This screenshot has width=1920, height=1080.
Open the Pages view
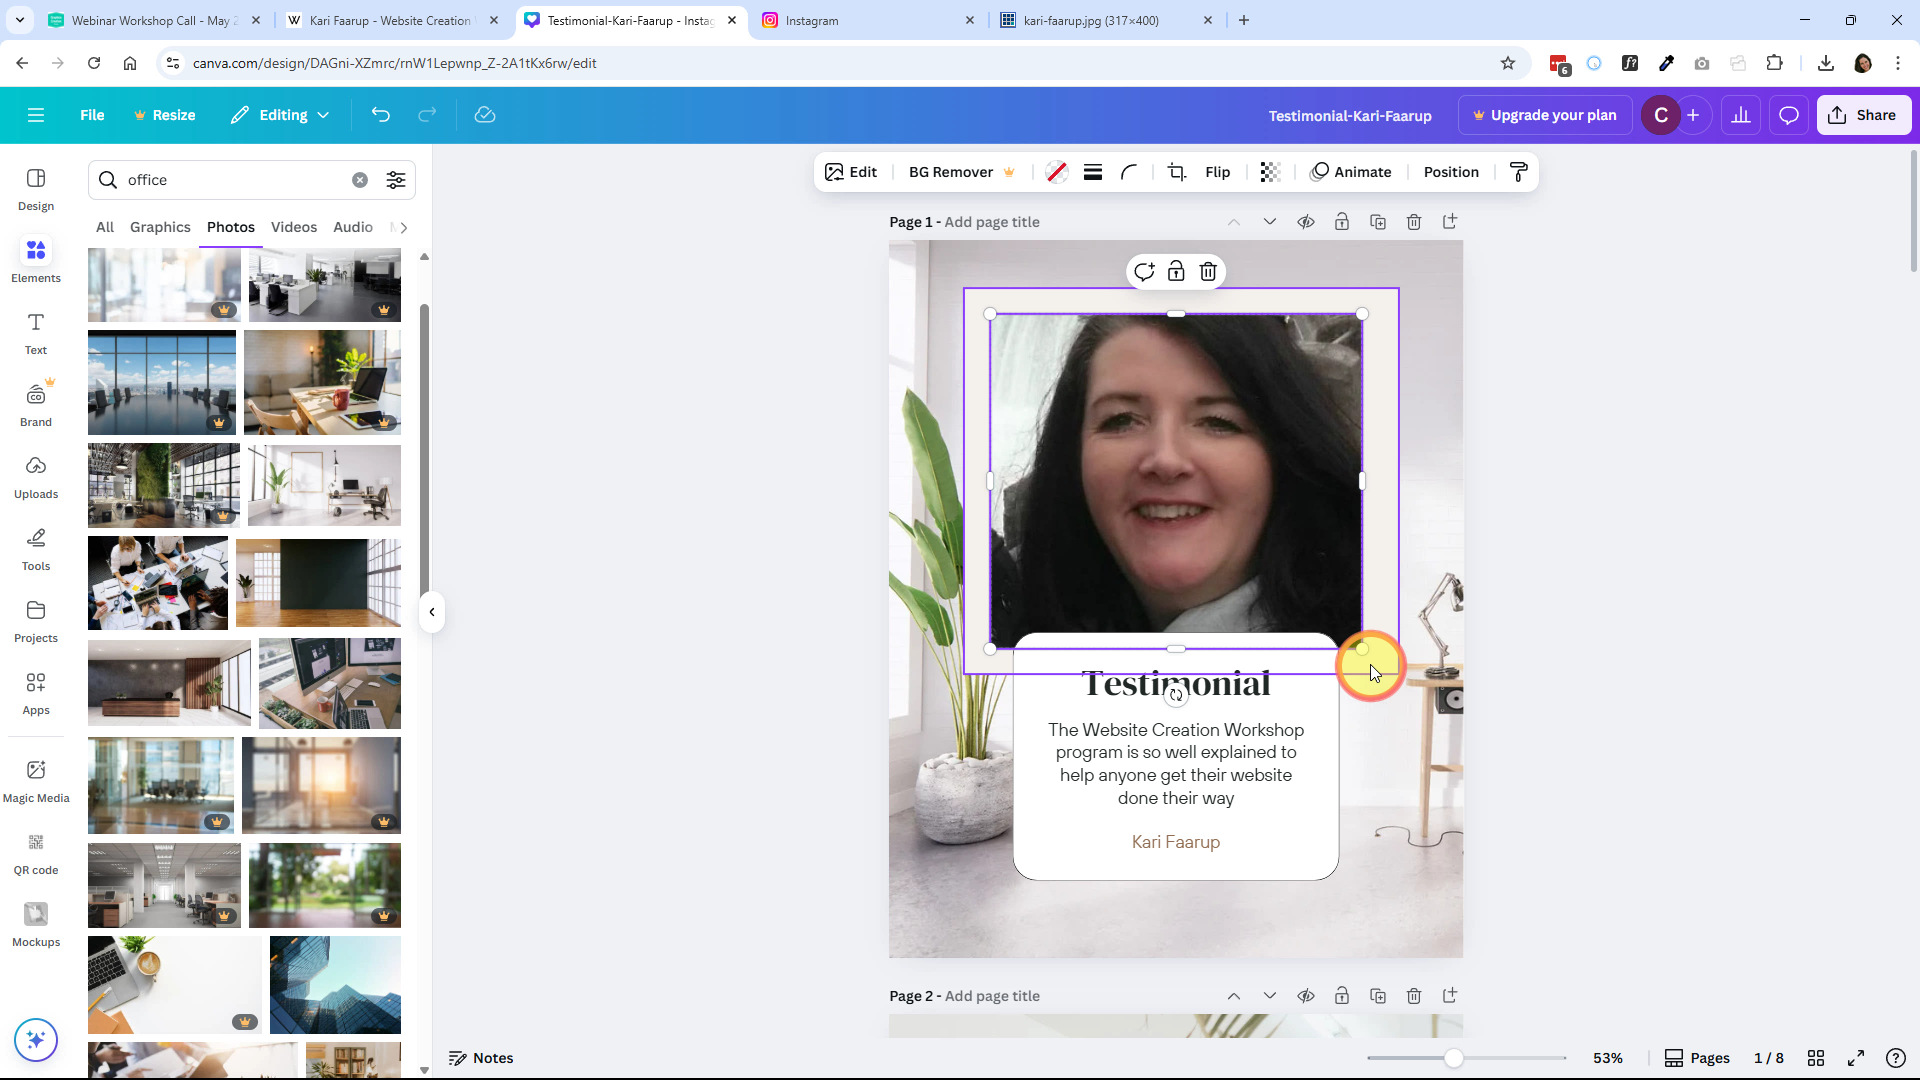pyautogui.click(x=1697, y=1058)
